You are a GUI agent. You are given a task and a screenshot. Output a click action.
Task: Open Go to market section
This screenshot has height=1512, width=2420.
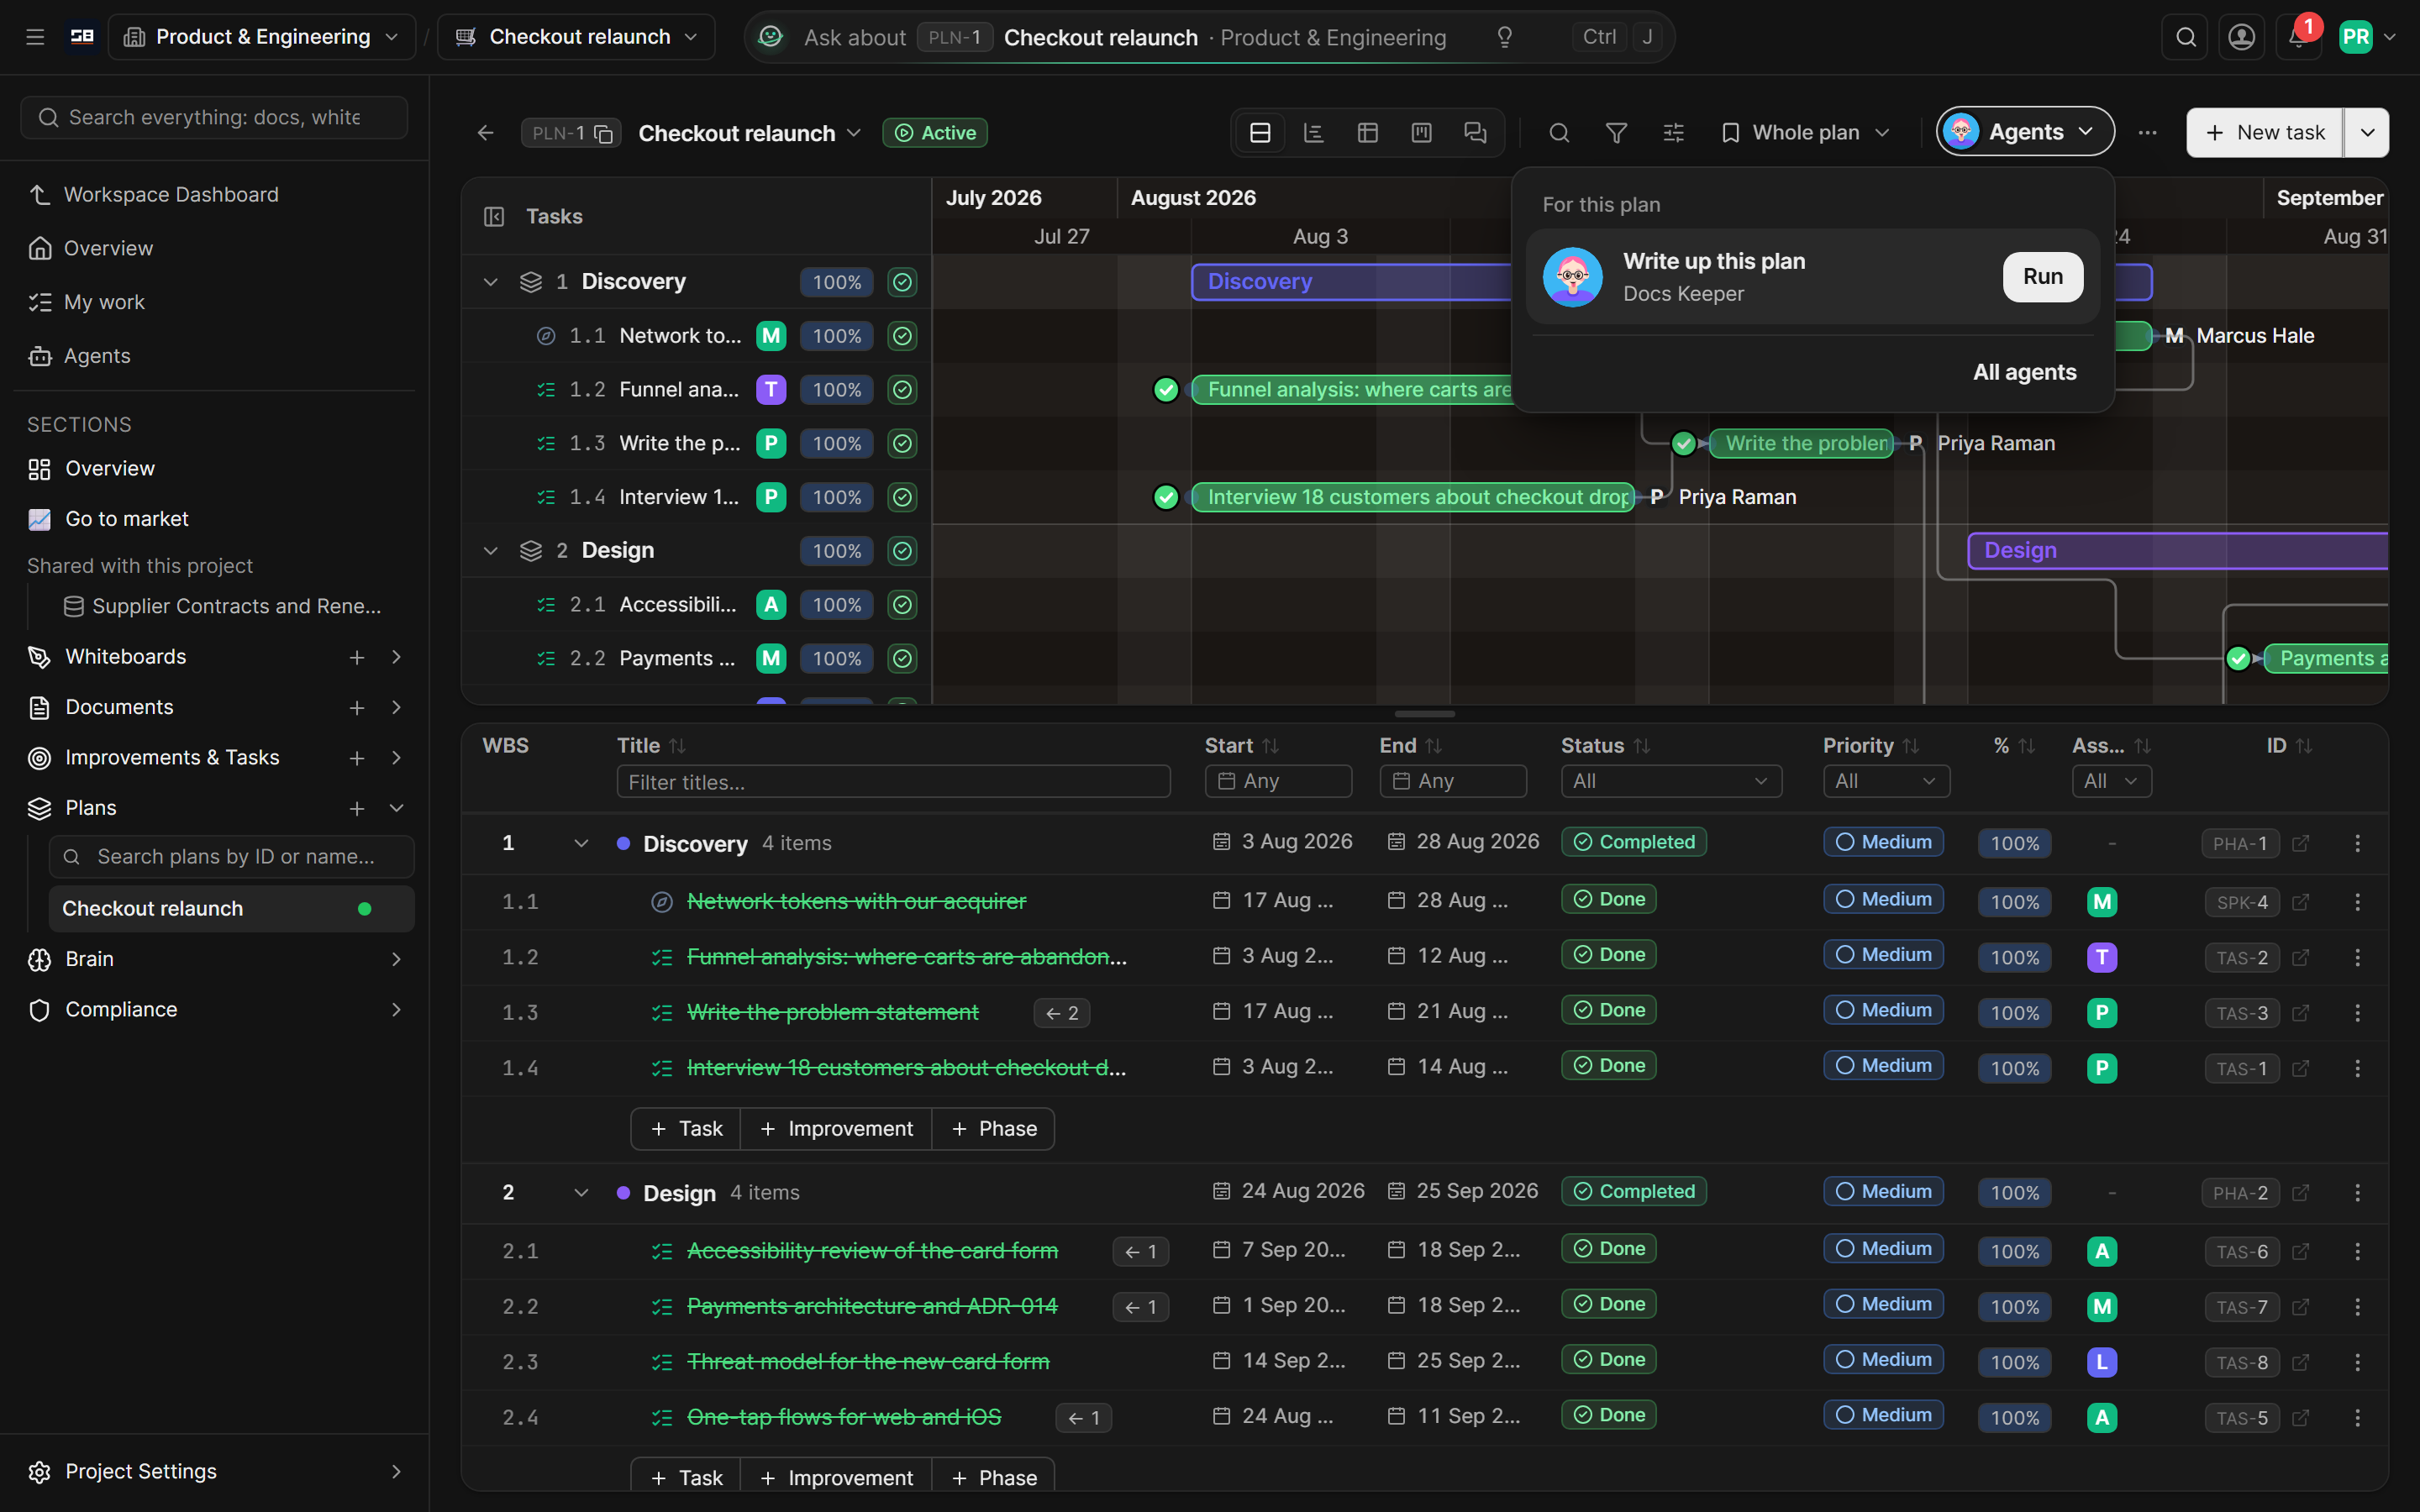click(x=214, y=519)
